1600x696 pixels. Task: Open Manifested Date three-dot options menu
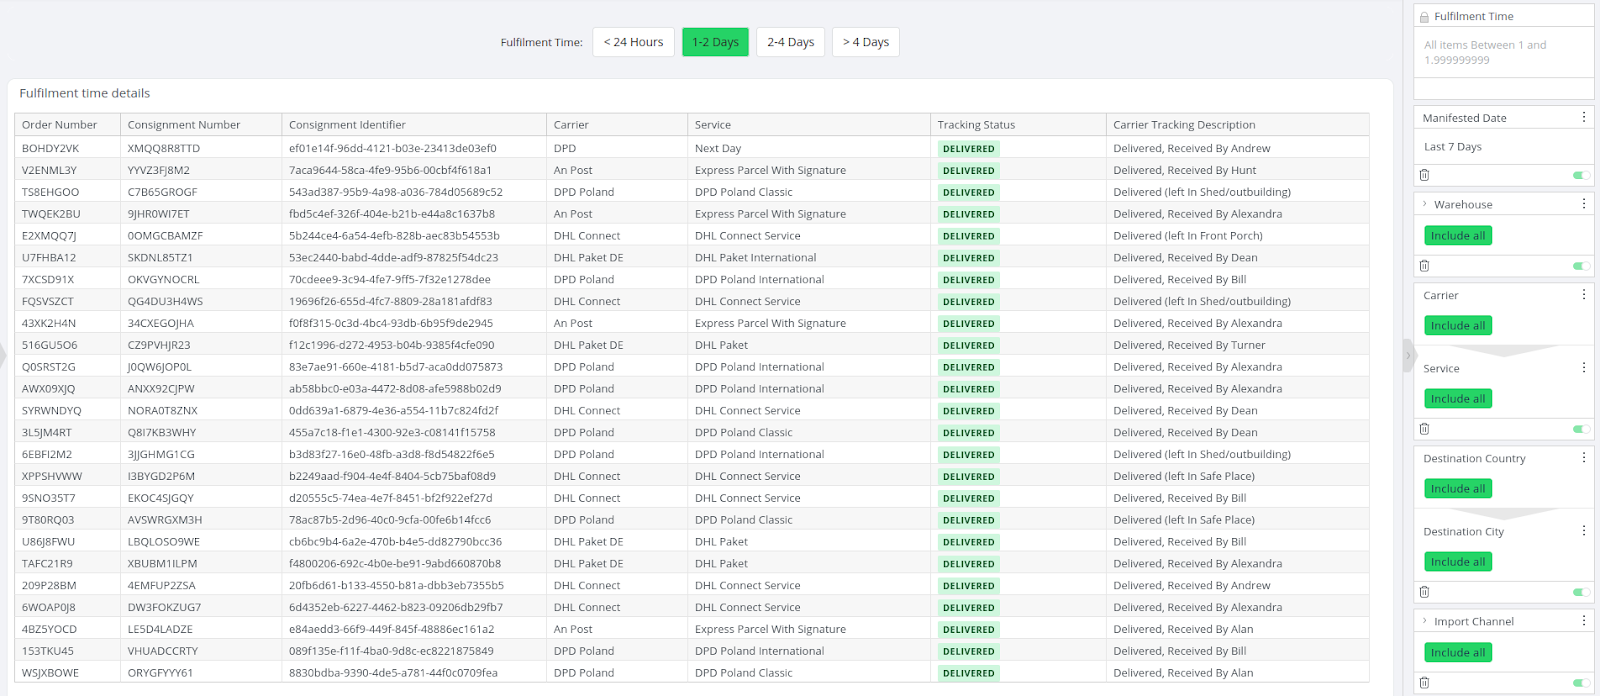1583,118
